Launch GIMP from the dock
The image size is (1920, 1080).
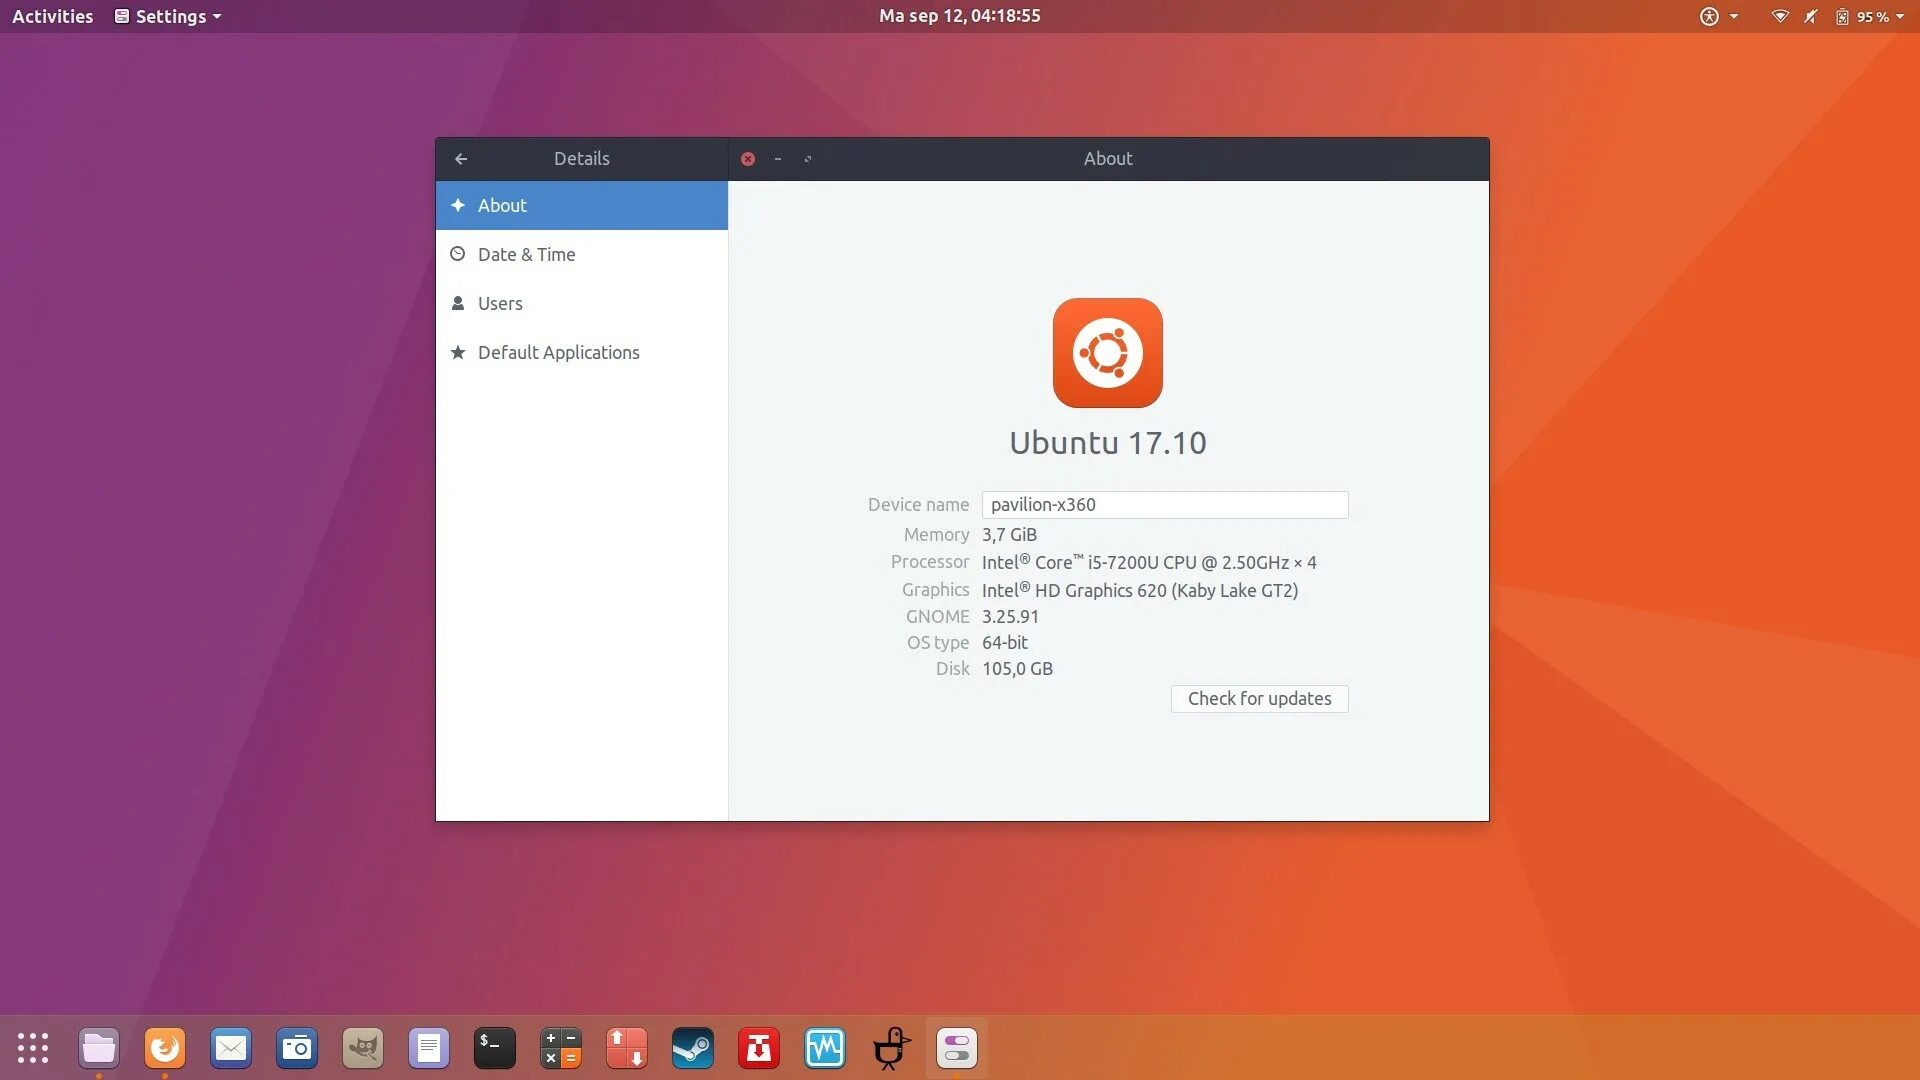[363, 1048]
